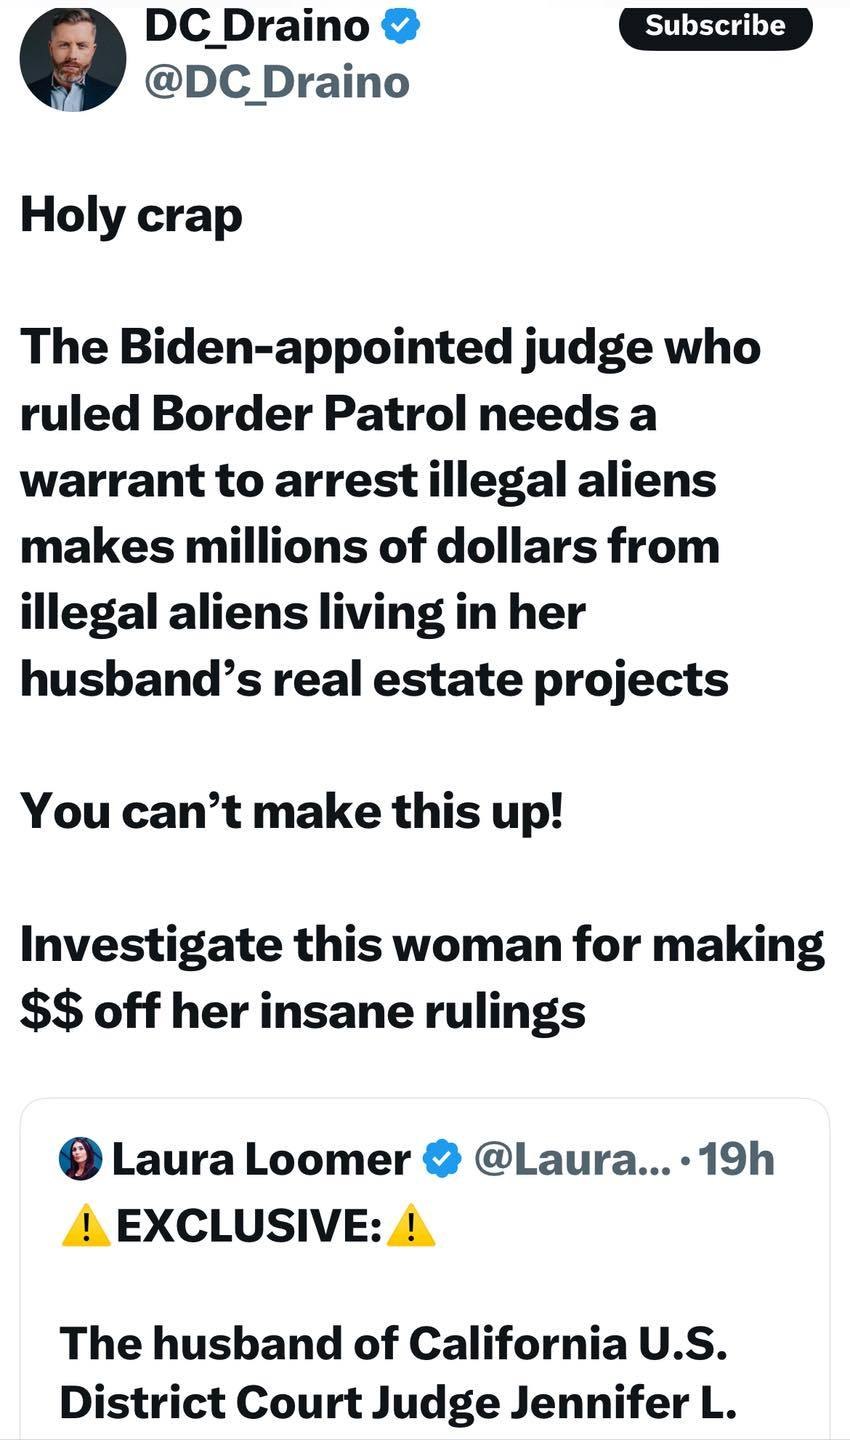The width and height of the screenshot is (850, 1440).
Task: Click the blue verified badge beside DC_Draino
Action: click(402, 26)
